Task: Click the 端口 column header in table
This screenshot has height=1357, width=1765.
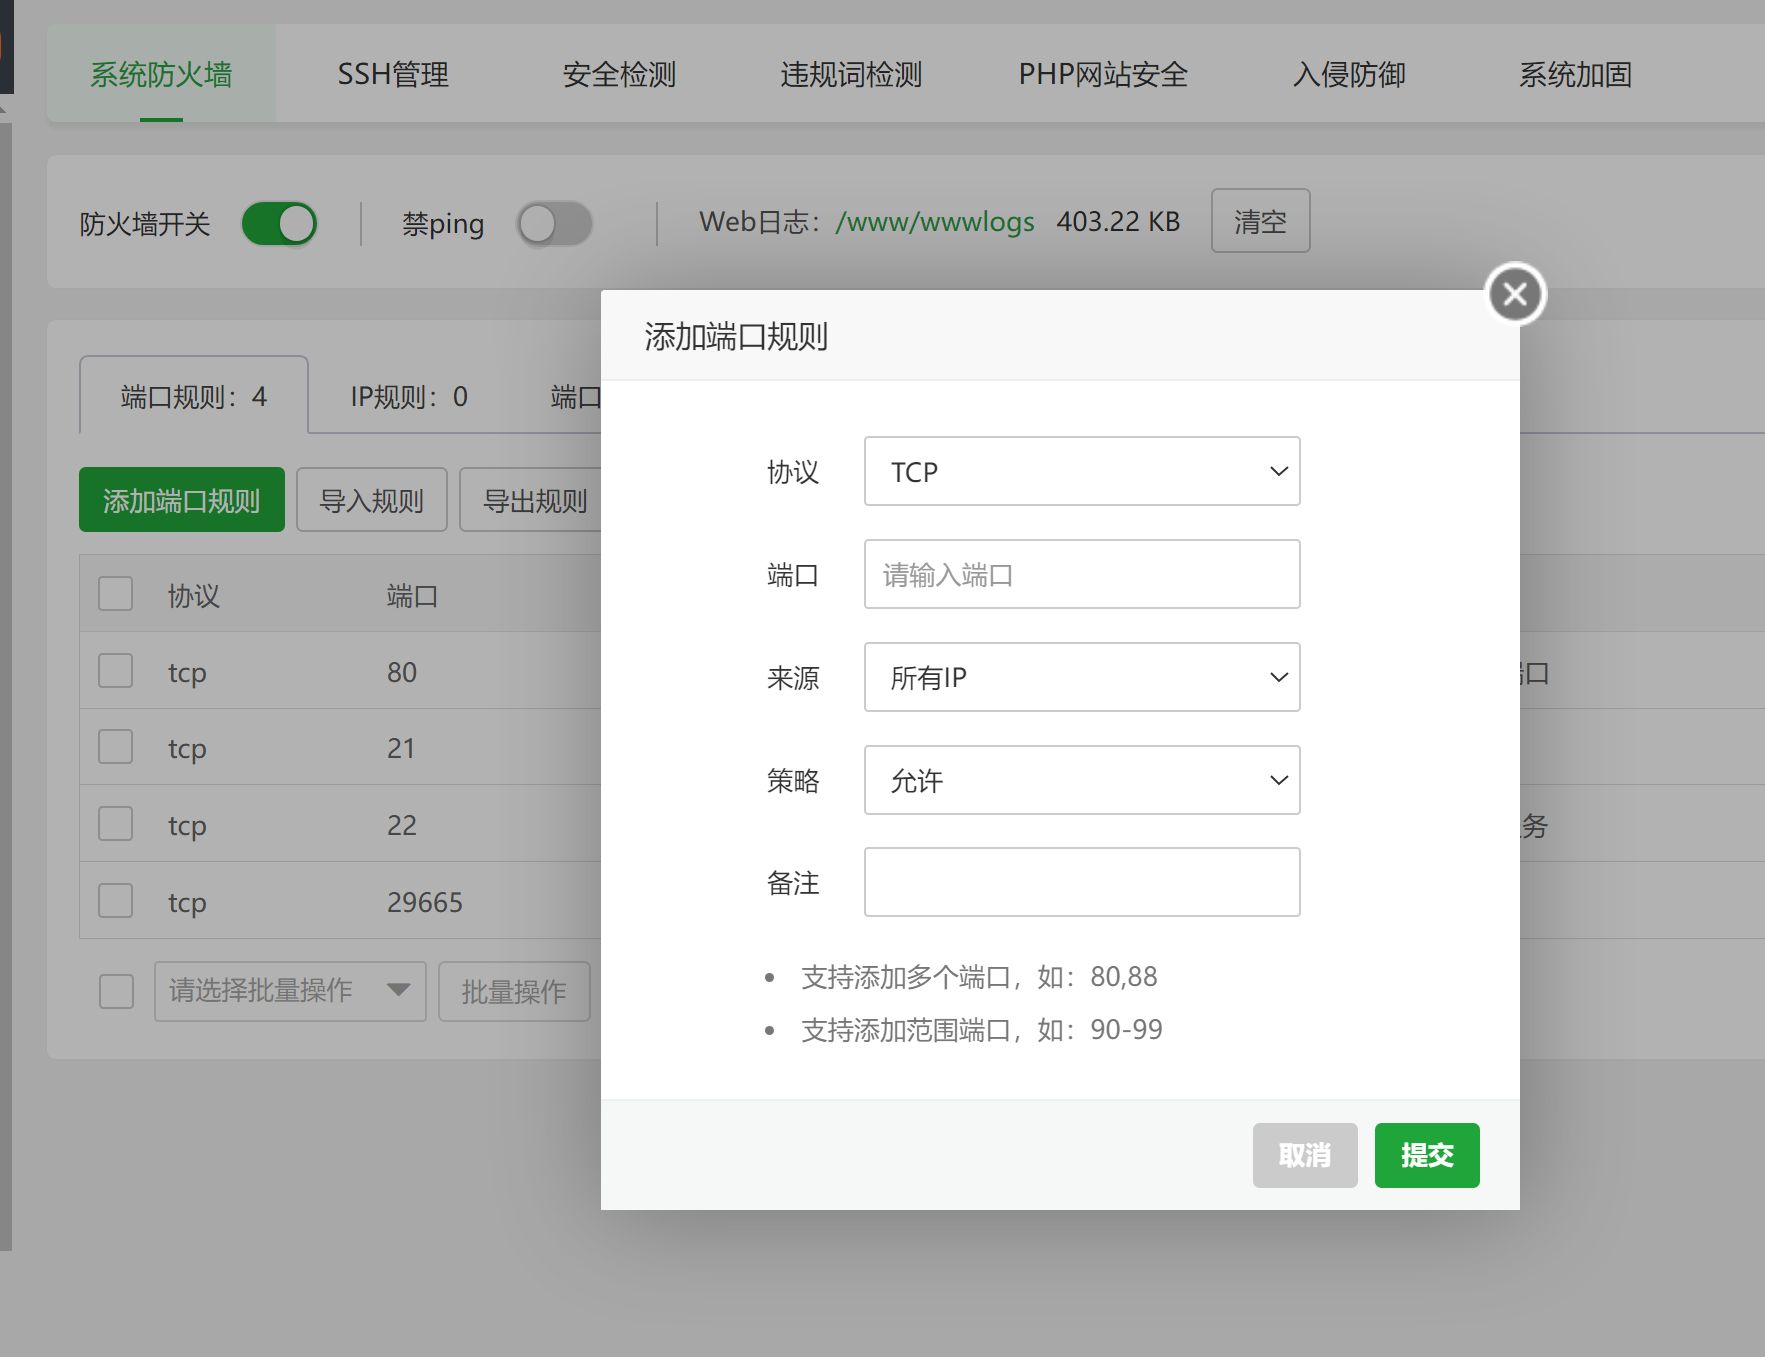Action: point(412,596)
